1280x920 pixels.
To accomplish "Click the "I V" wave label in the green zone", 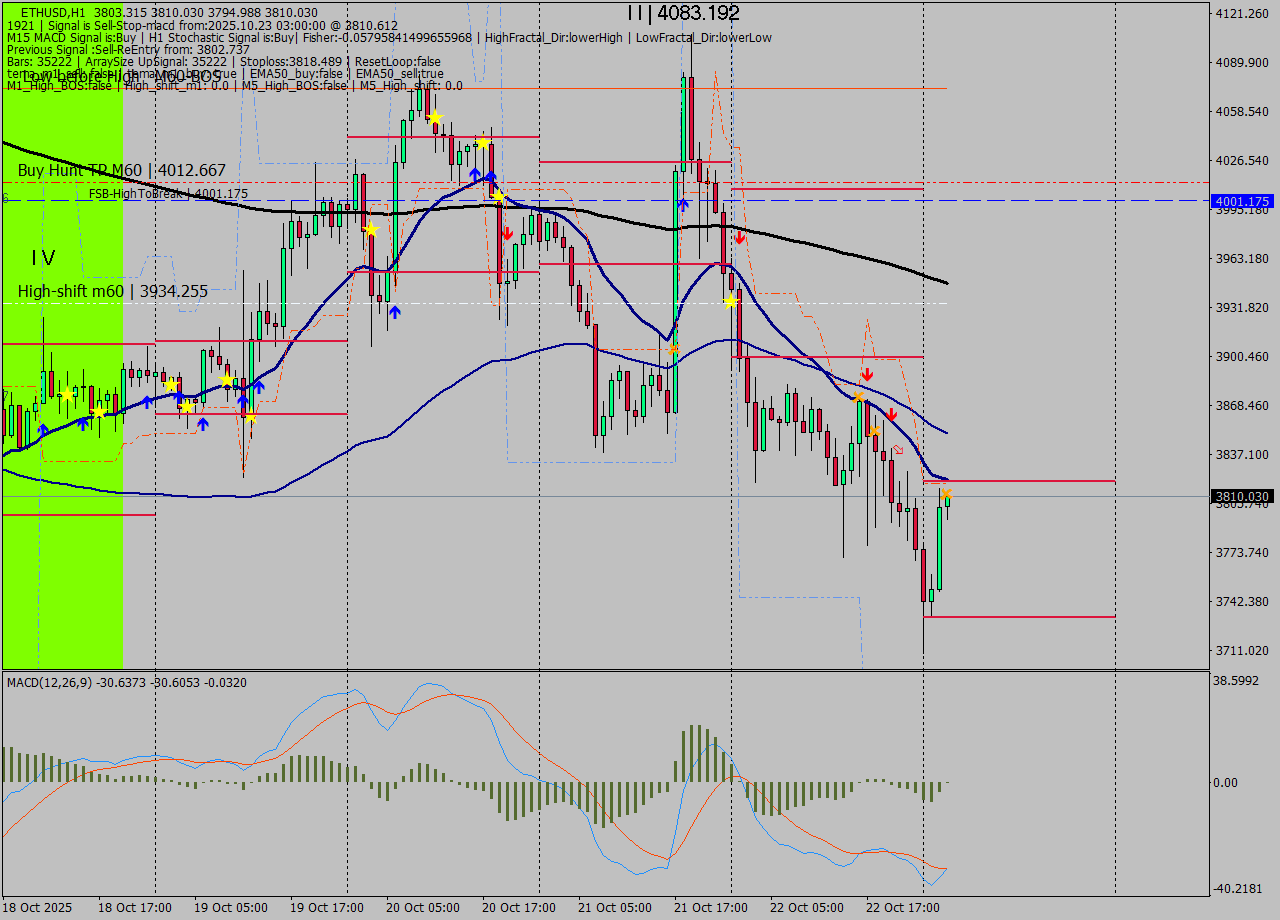I will pyautogui.click(x=43, y=258).
